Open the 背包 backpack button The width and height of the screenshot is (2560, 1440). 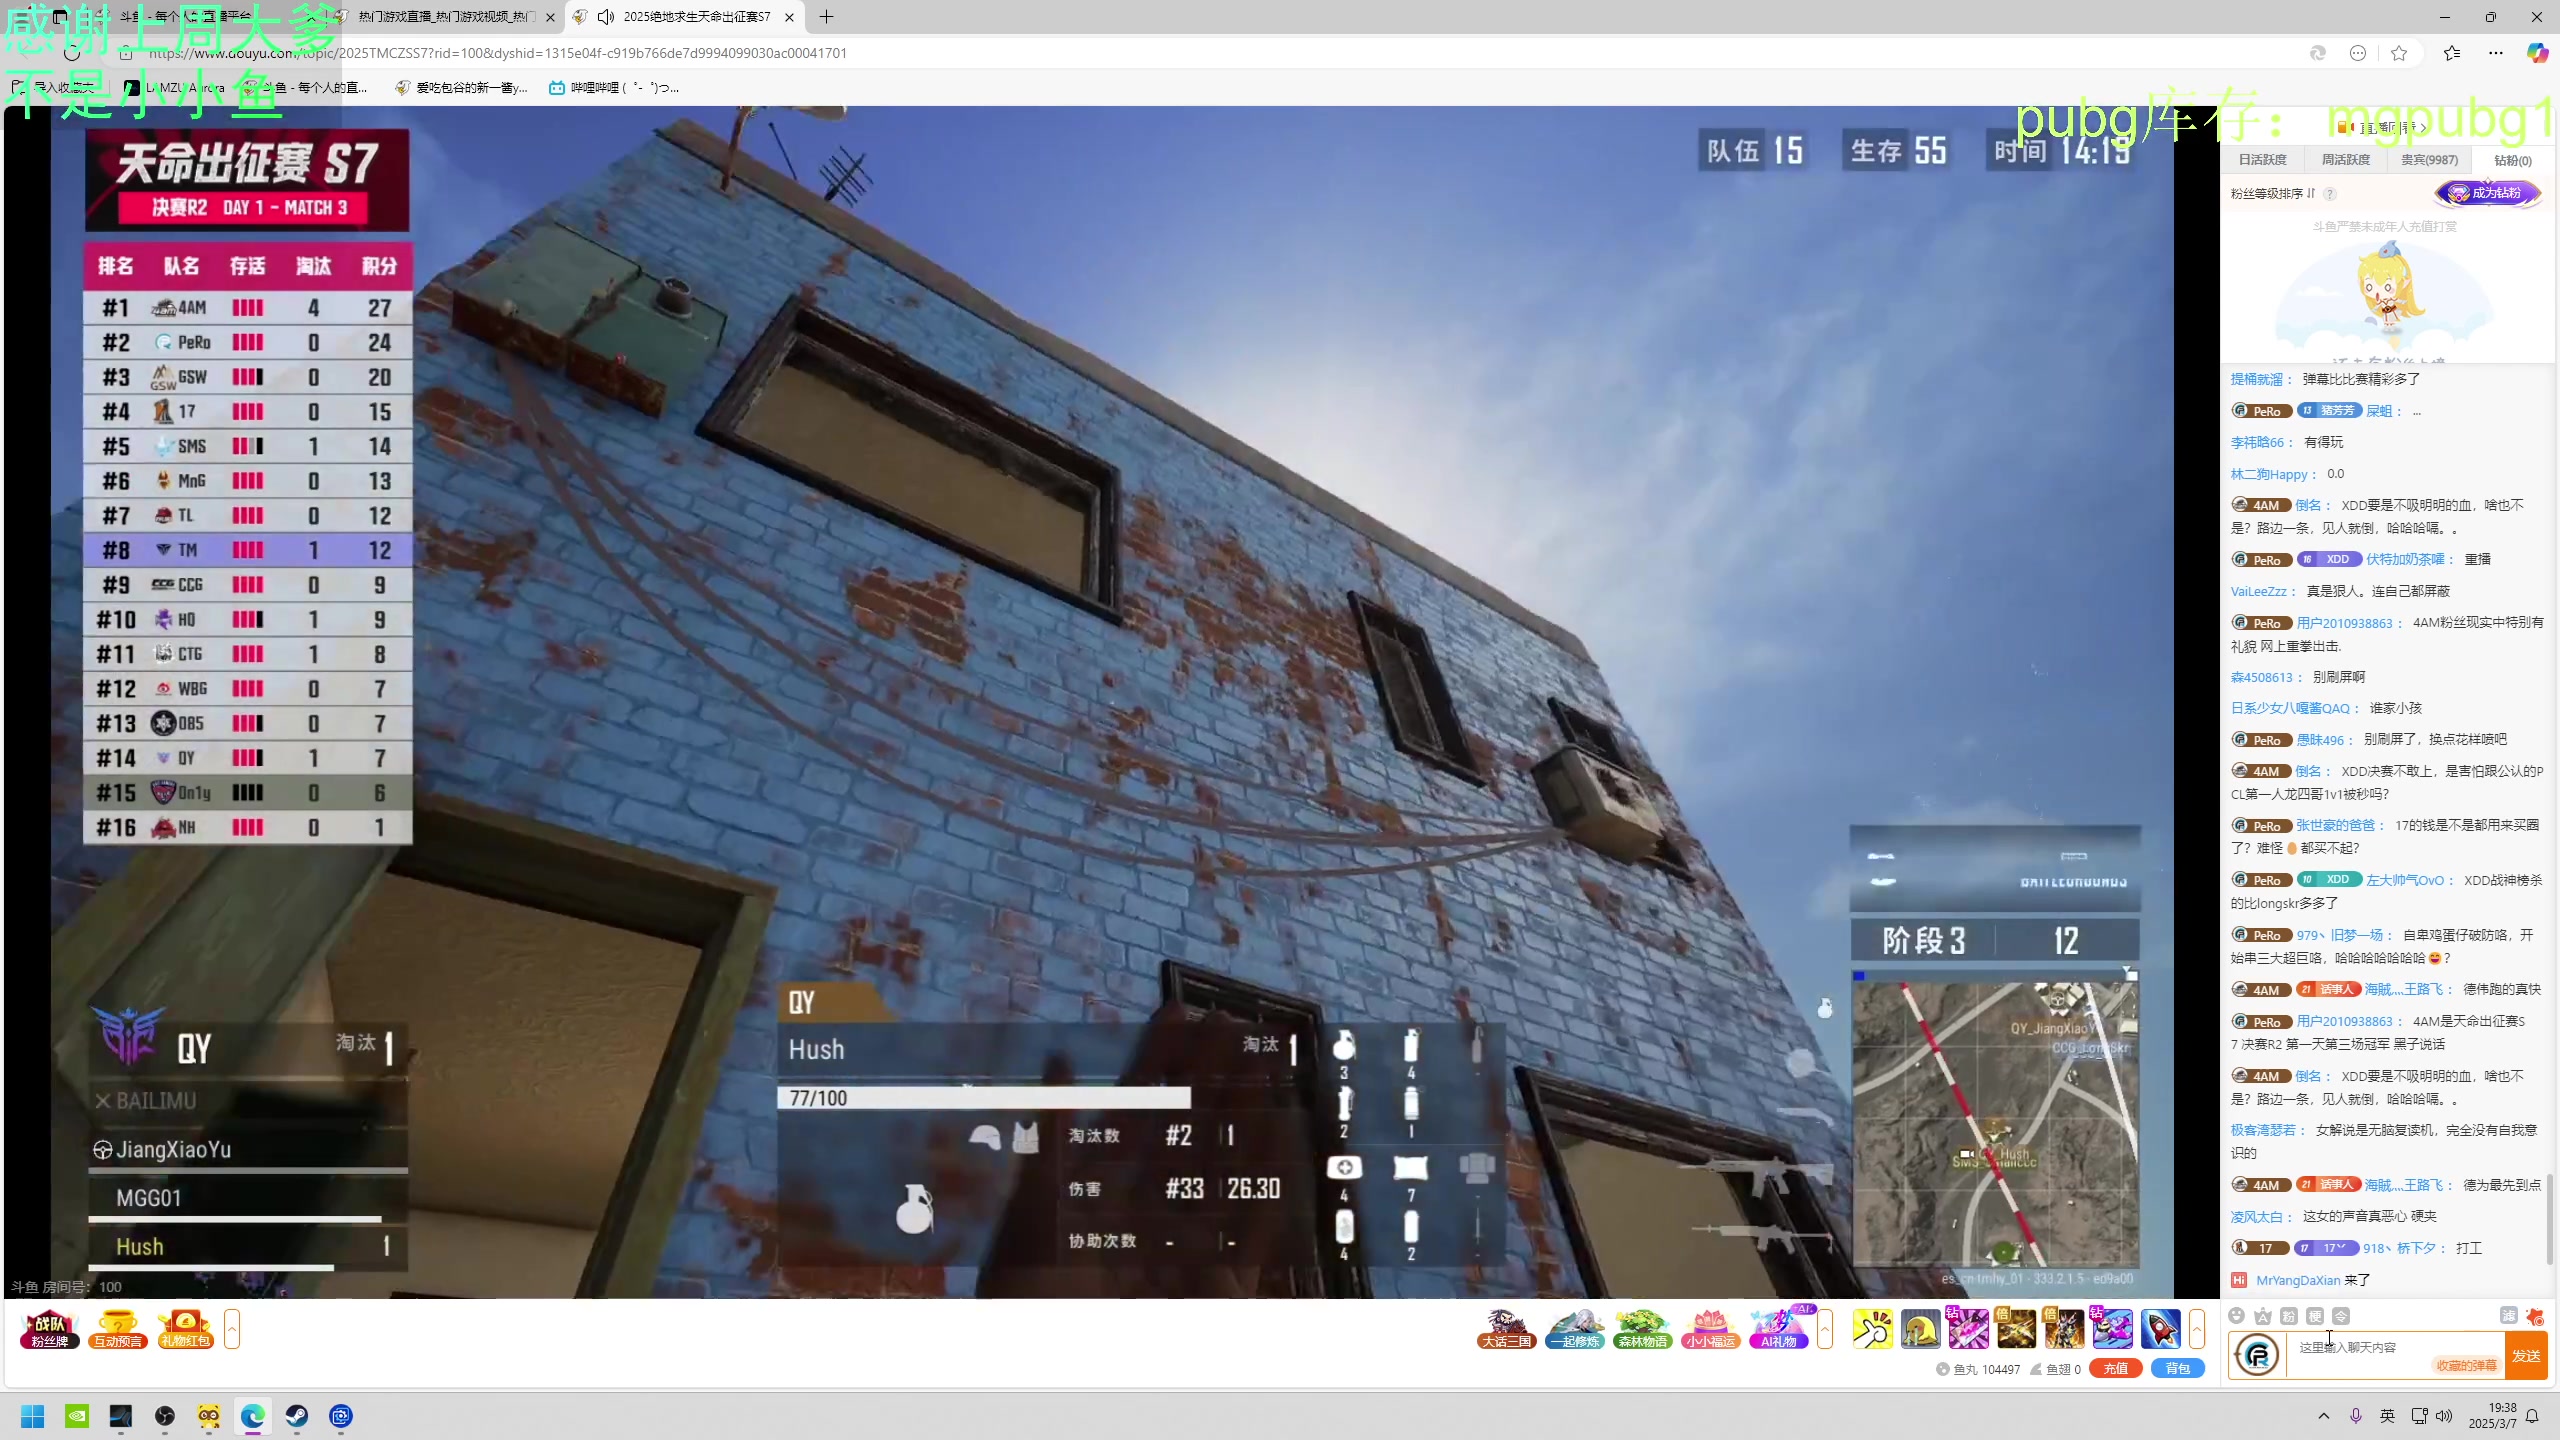coord(2177,1369)
